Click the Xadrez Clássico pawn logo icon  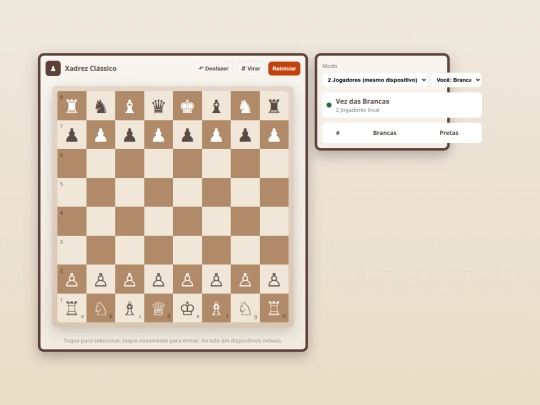[53, 69]
